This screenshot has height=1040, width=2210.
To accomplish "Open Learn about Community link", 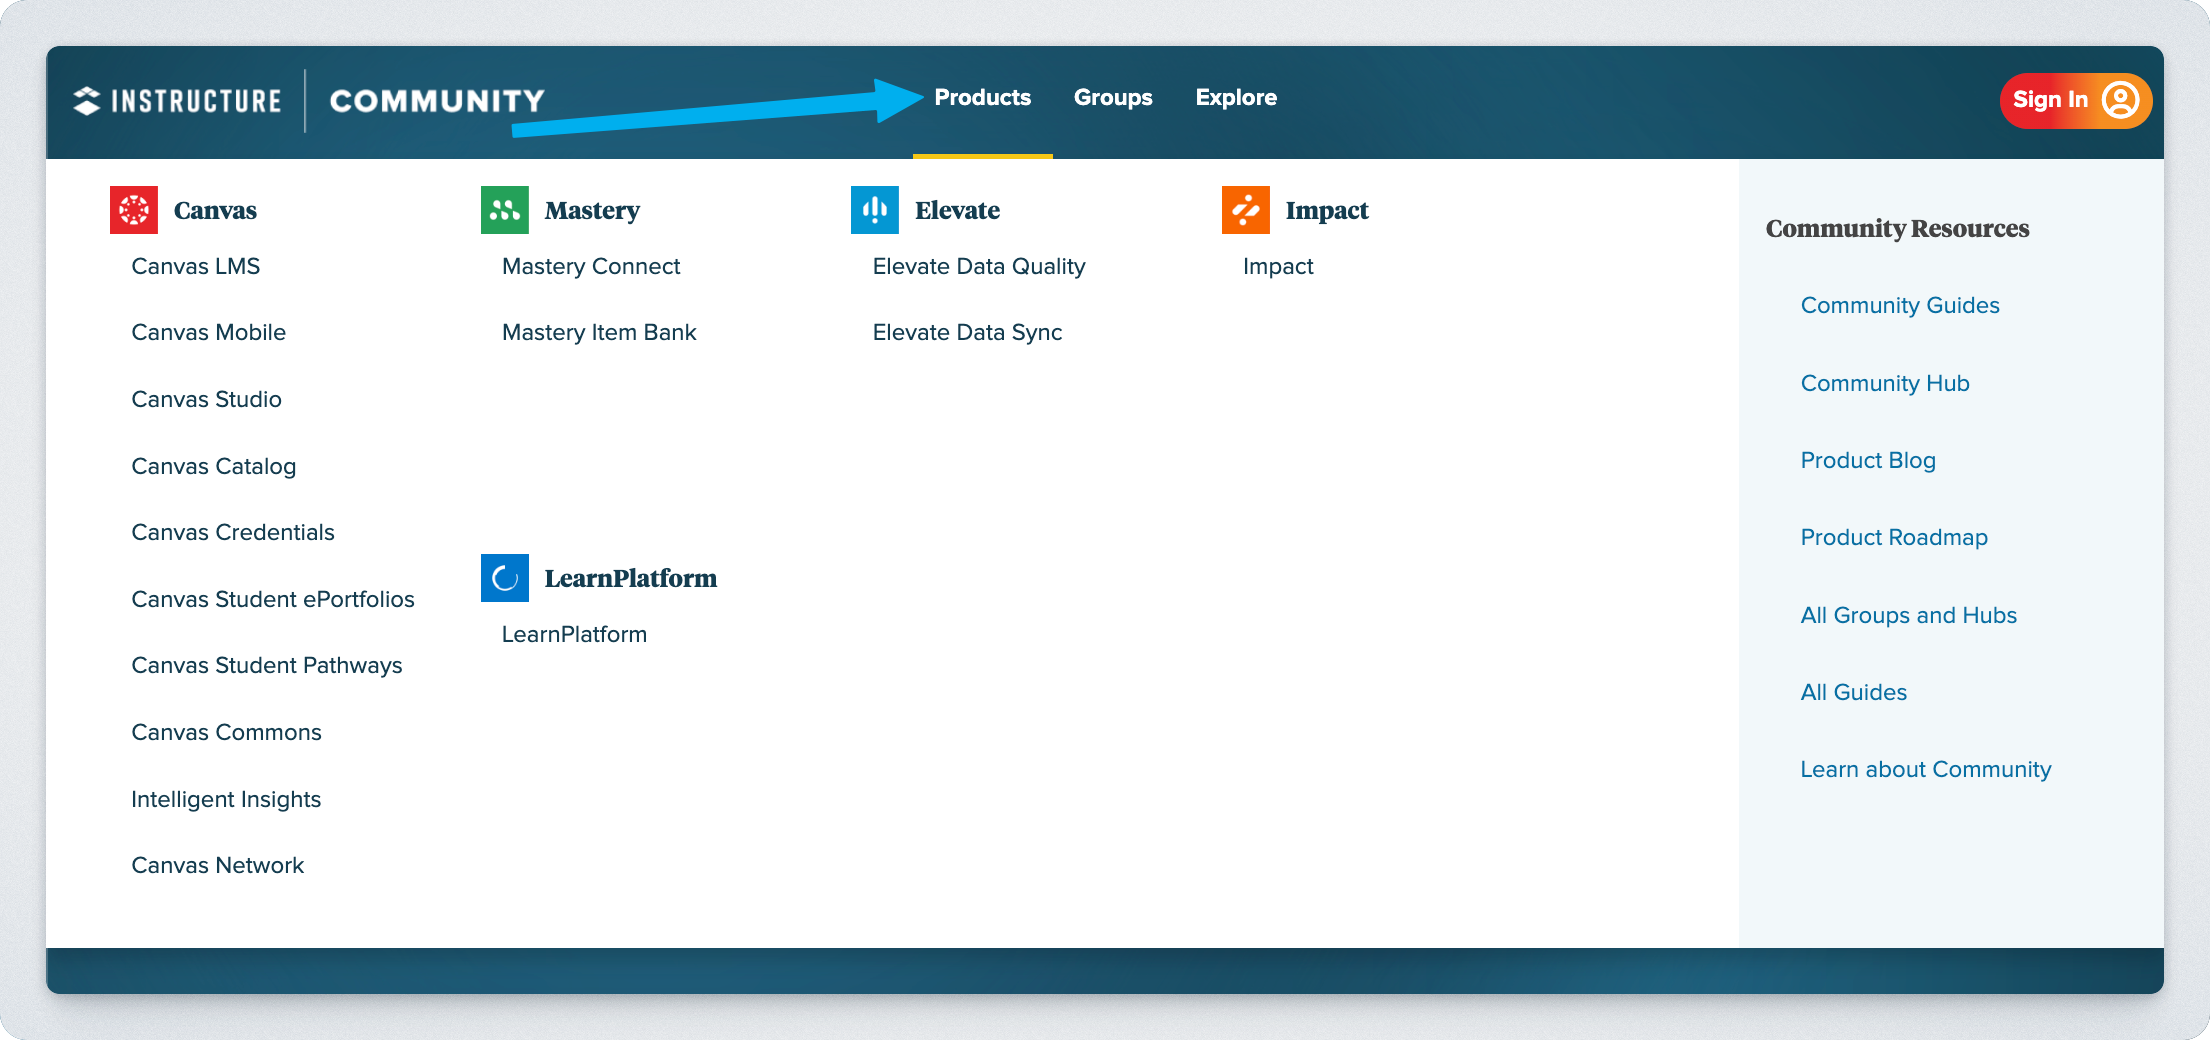I will pos(1926,769).
